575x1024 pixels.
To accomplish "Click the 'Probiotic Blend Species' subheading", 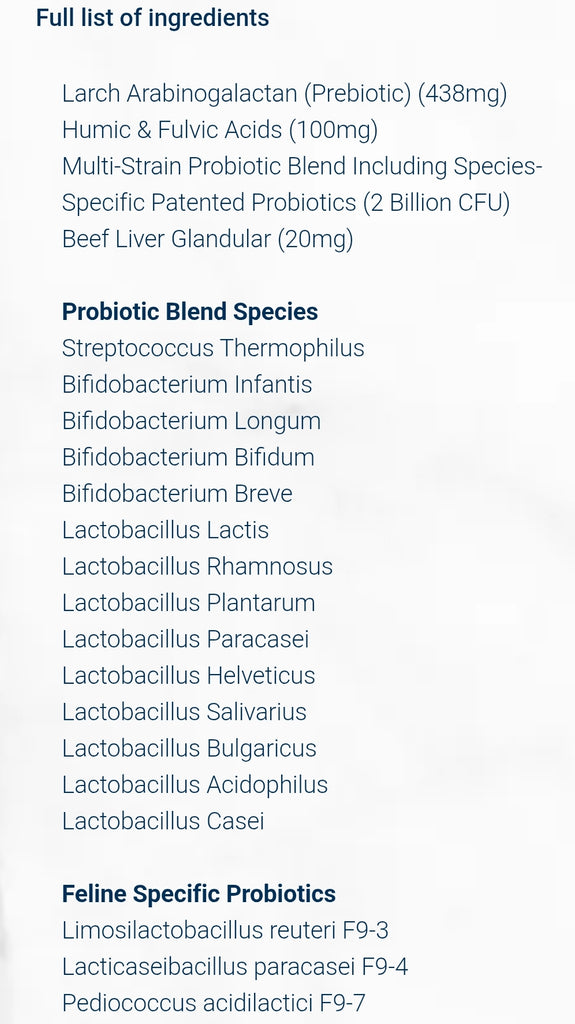I will 189,312.
